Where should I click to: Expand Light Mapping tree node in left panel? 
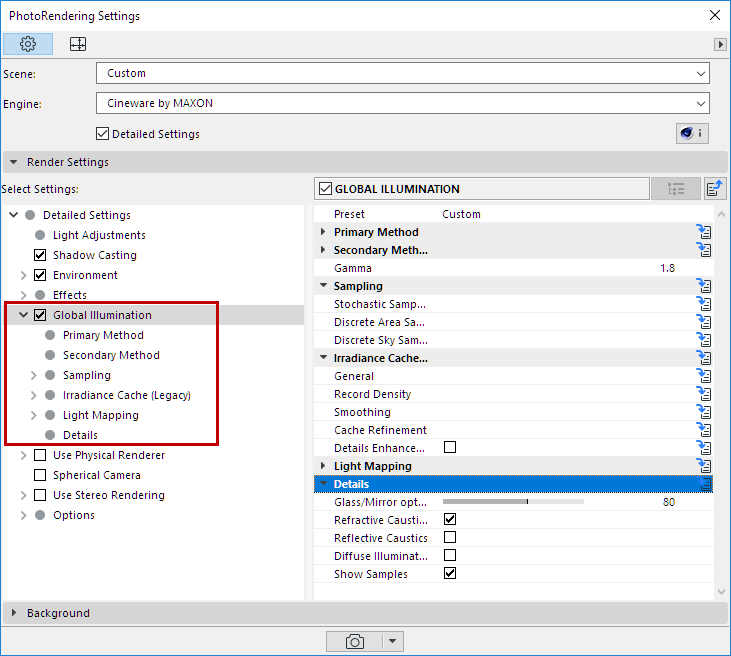click(33, 415)
